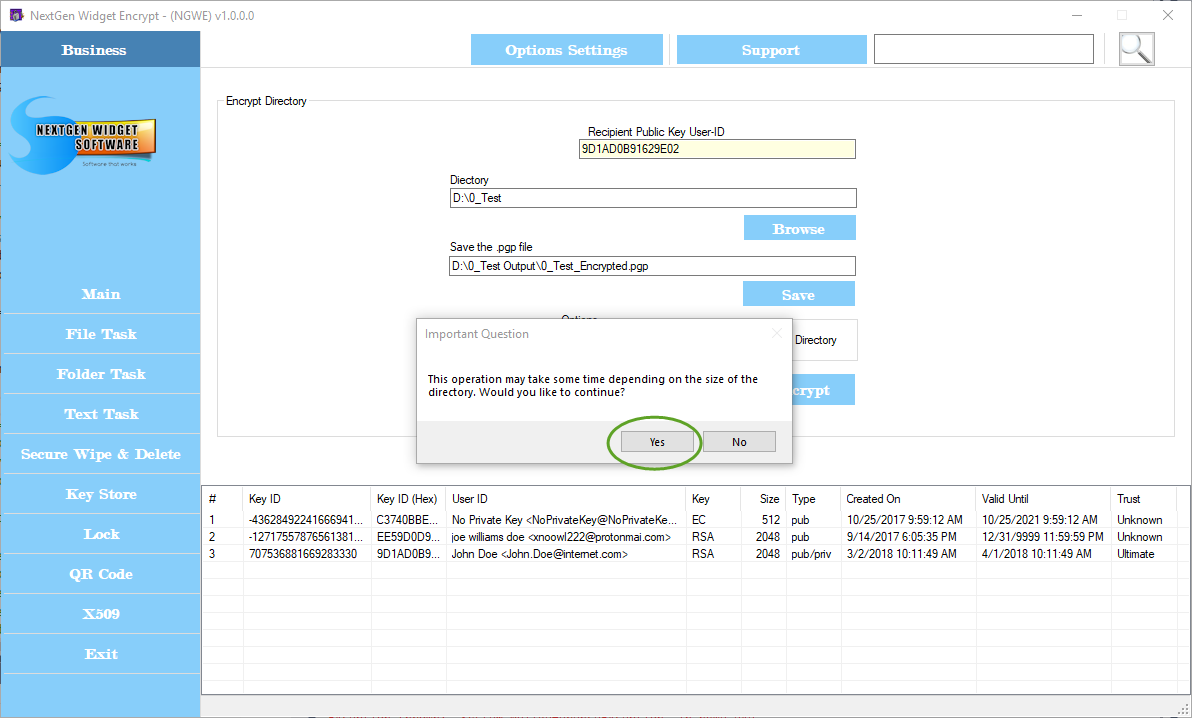Click valid-until date 12/31/9999 11:59:59 PM
Viewport: 1192px width, 718px height.
coord(1042,537)
